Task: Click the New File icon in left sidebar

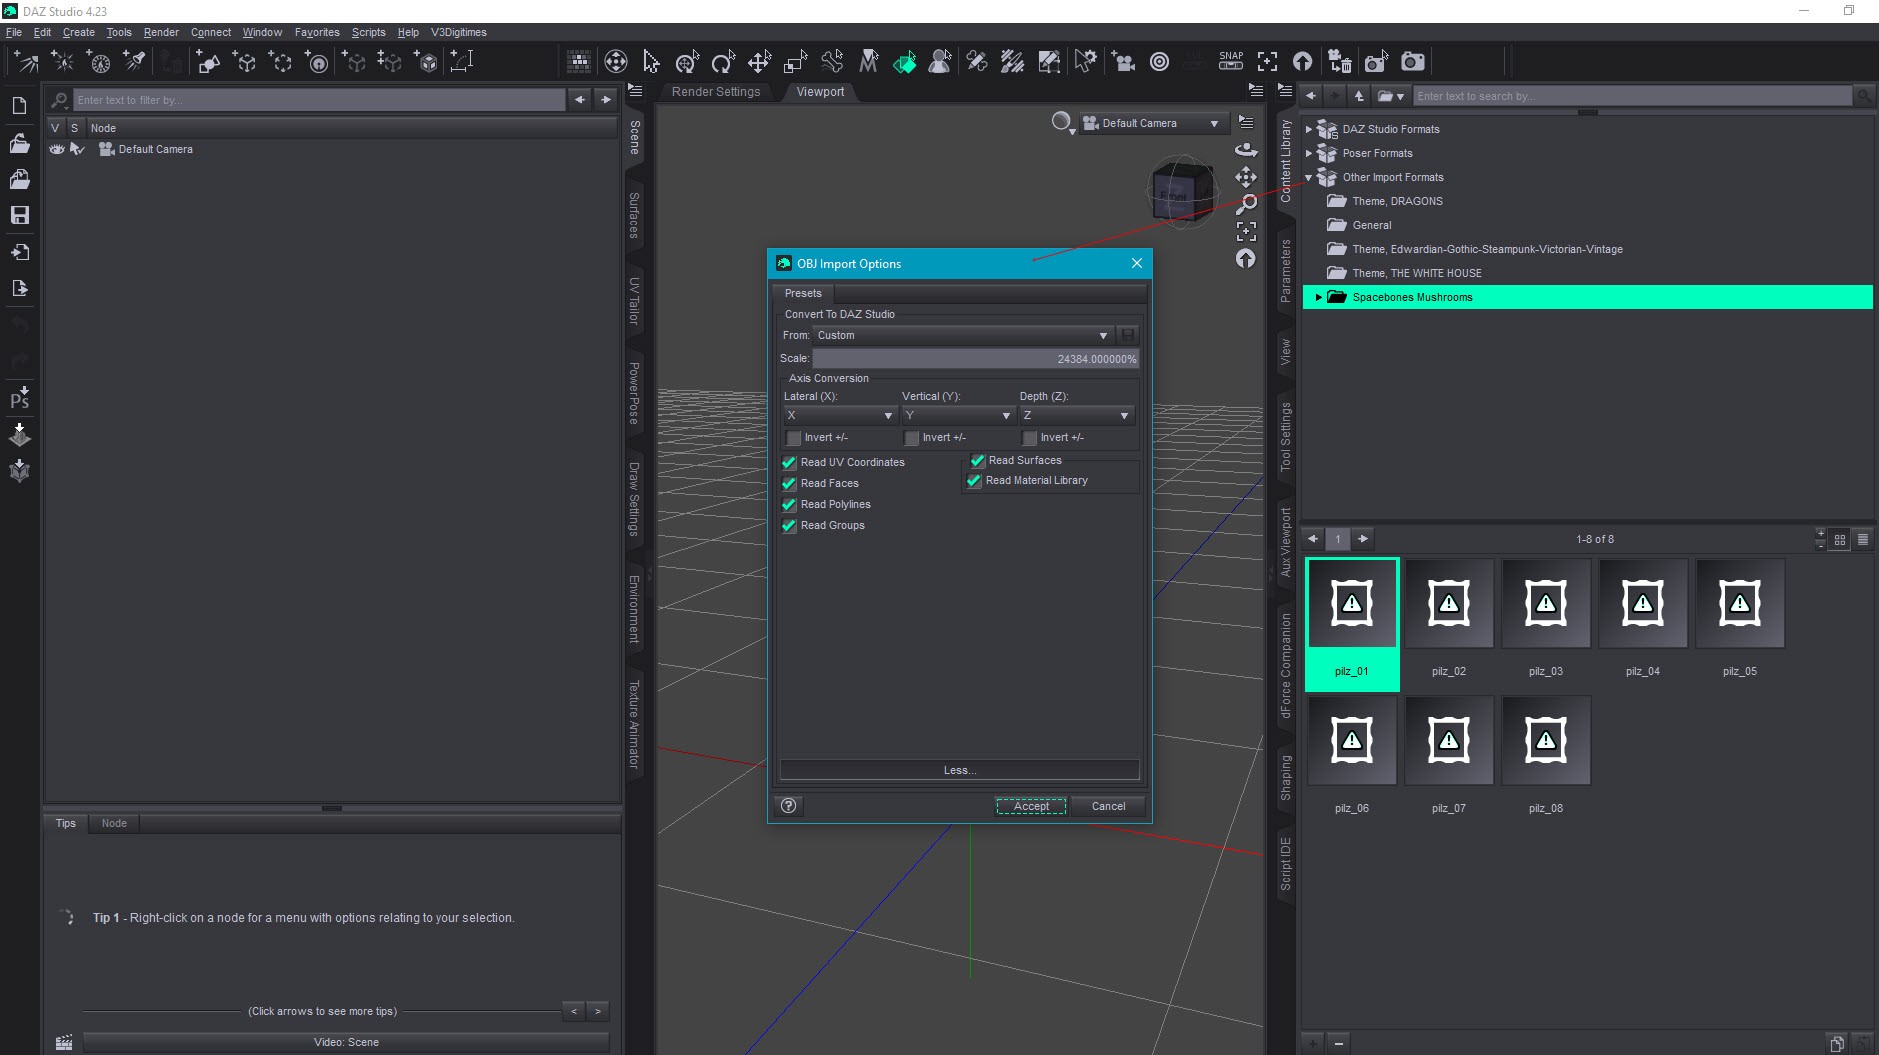Action: [x=19, y=106]
